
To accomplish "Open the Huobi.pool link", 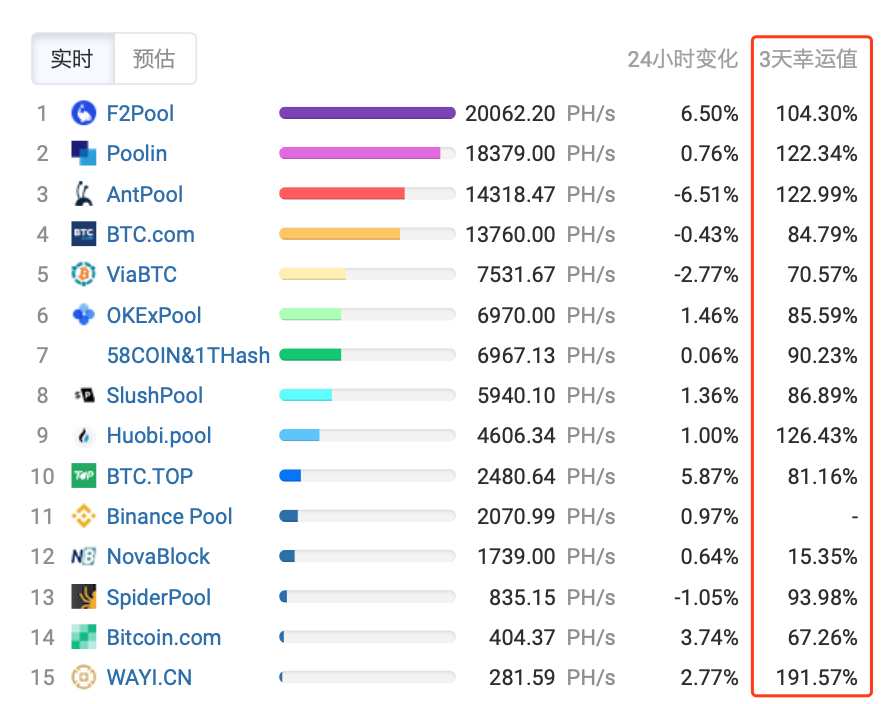I will click(x=159, y=435).
